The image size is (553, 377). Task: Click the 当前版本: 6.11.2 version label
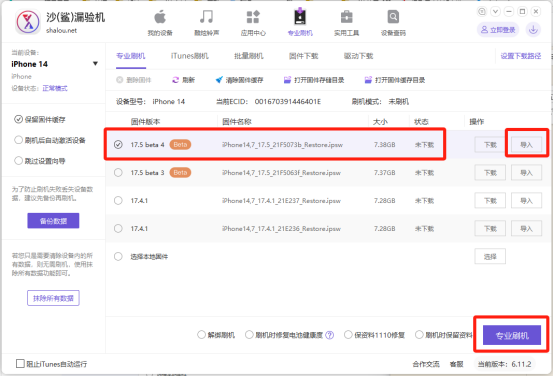[x=504, y=364]
